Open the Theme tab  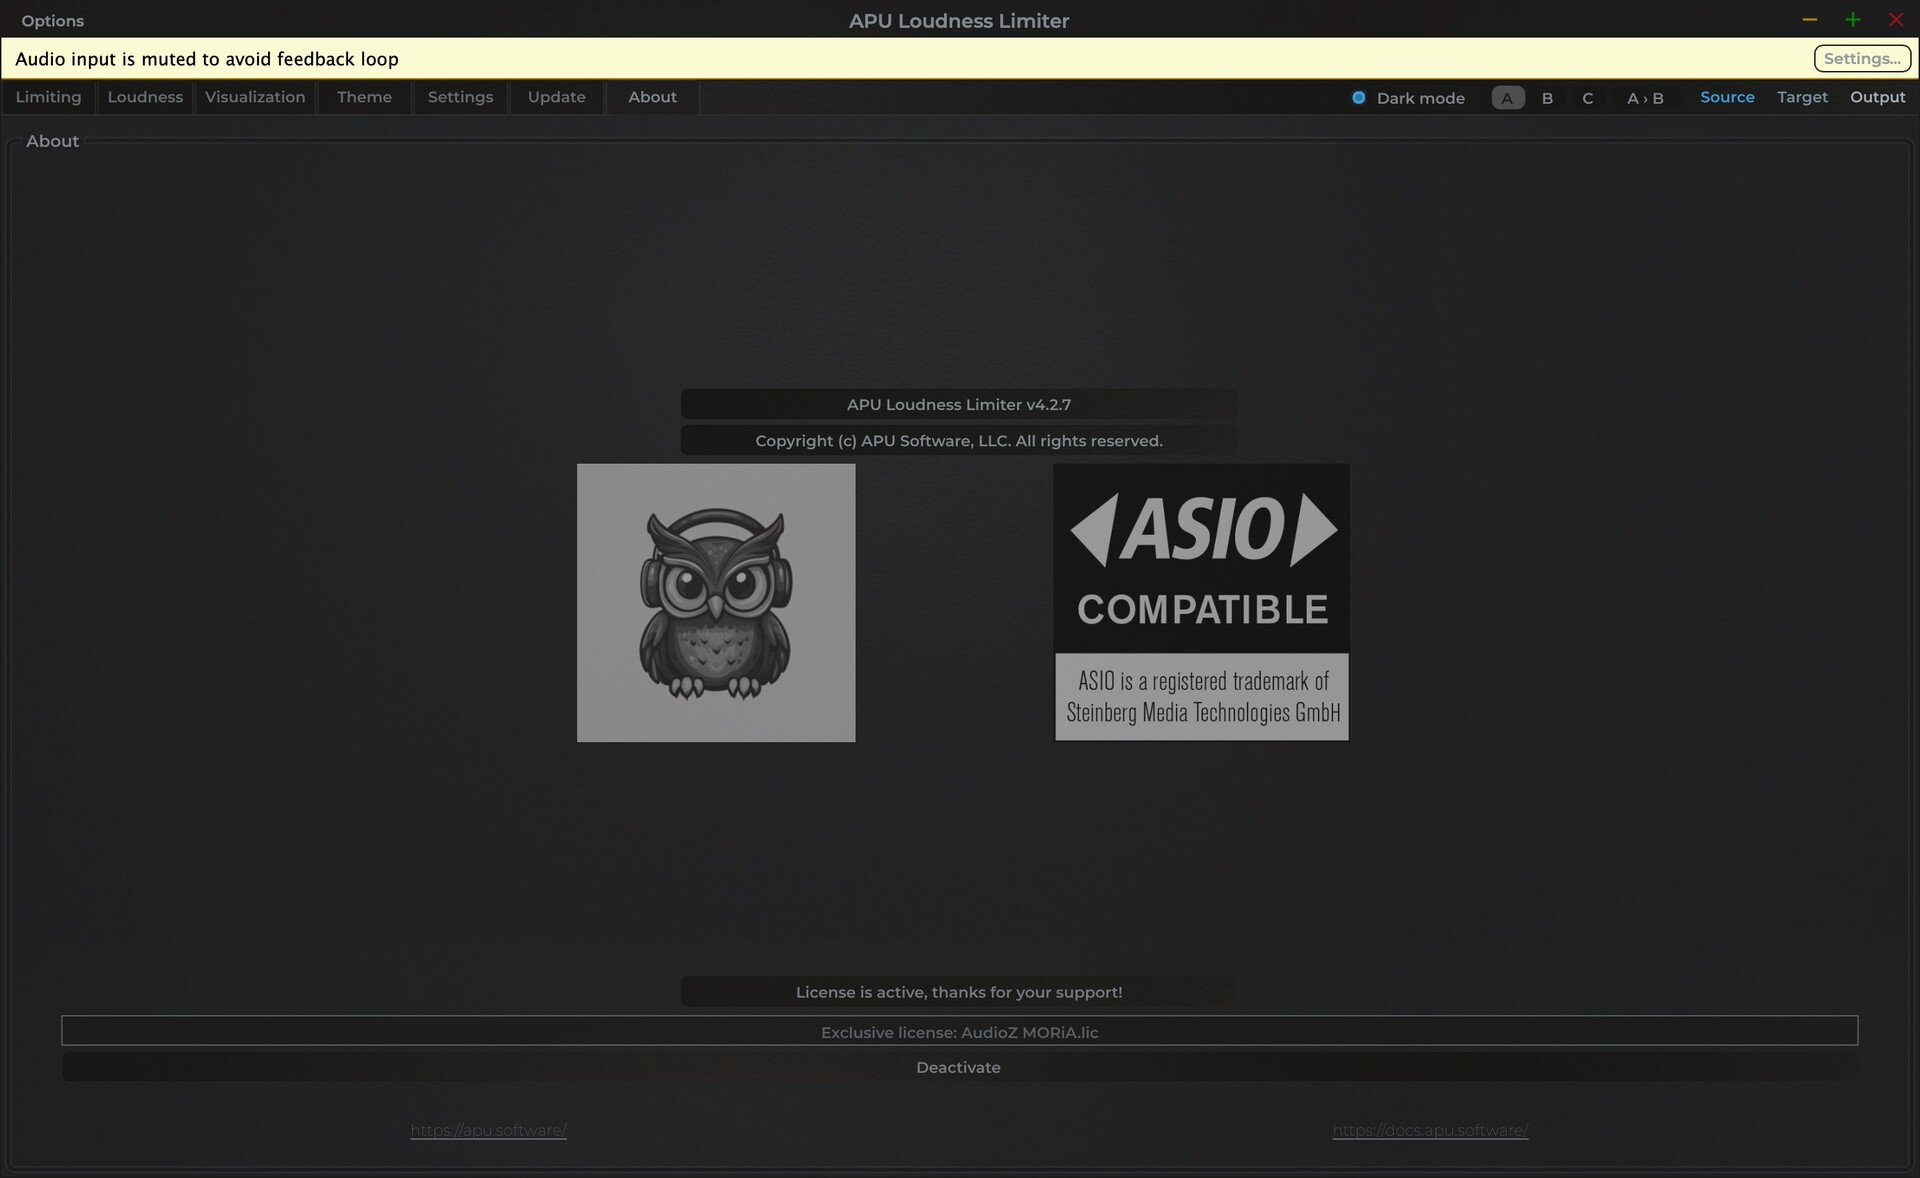point(364,97)
